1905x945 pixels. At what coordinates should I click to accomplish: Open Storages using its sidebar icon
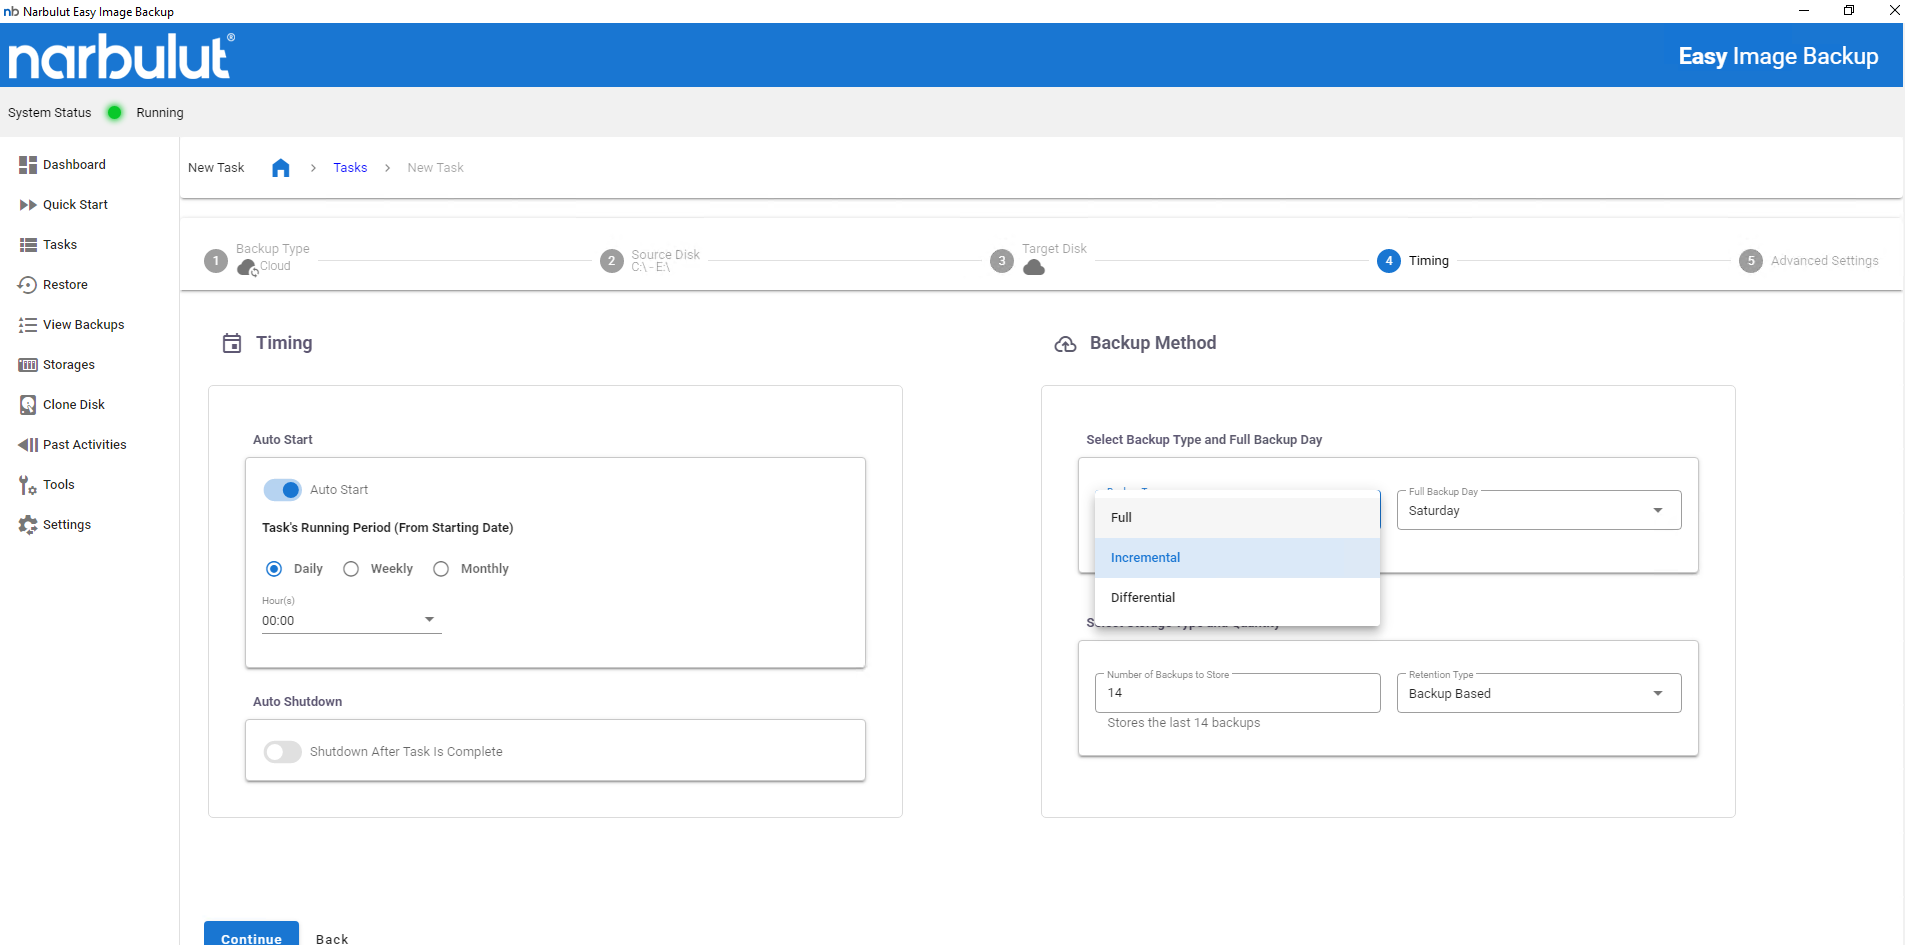[28, 365]
